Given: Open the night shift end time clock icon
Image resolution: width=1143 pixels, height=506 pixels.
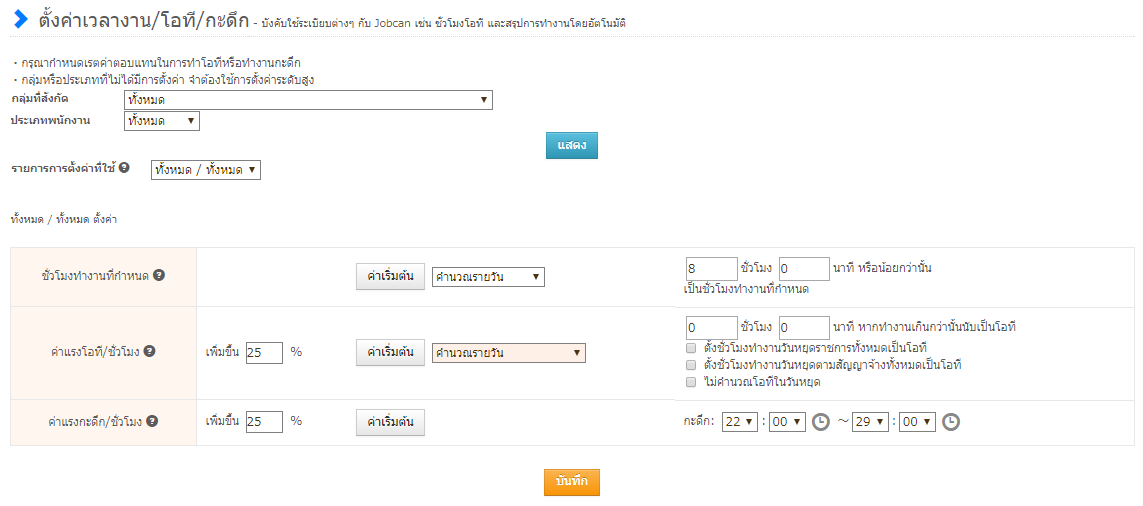Looking at the screenshot, I should click(951, 422).
